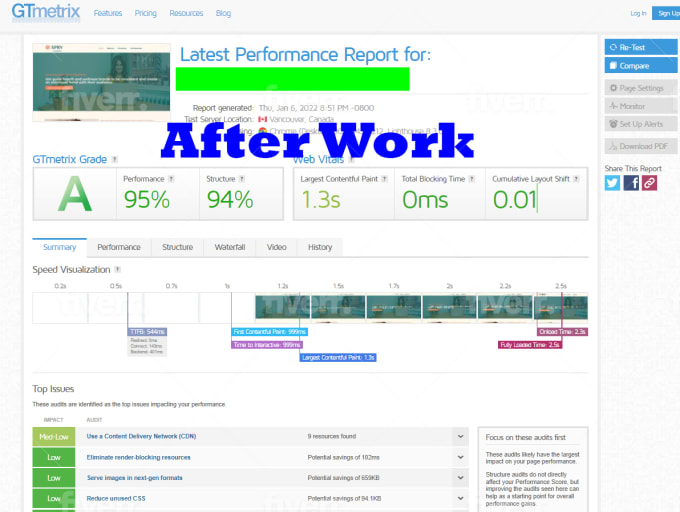680x512 pixels.
Task: Open the Eliminate render-blocking resources audit
Action: (x=138, y=457)
